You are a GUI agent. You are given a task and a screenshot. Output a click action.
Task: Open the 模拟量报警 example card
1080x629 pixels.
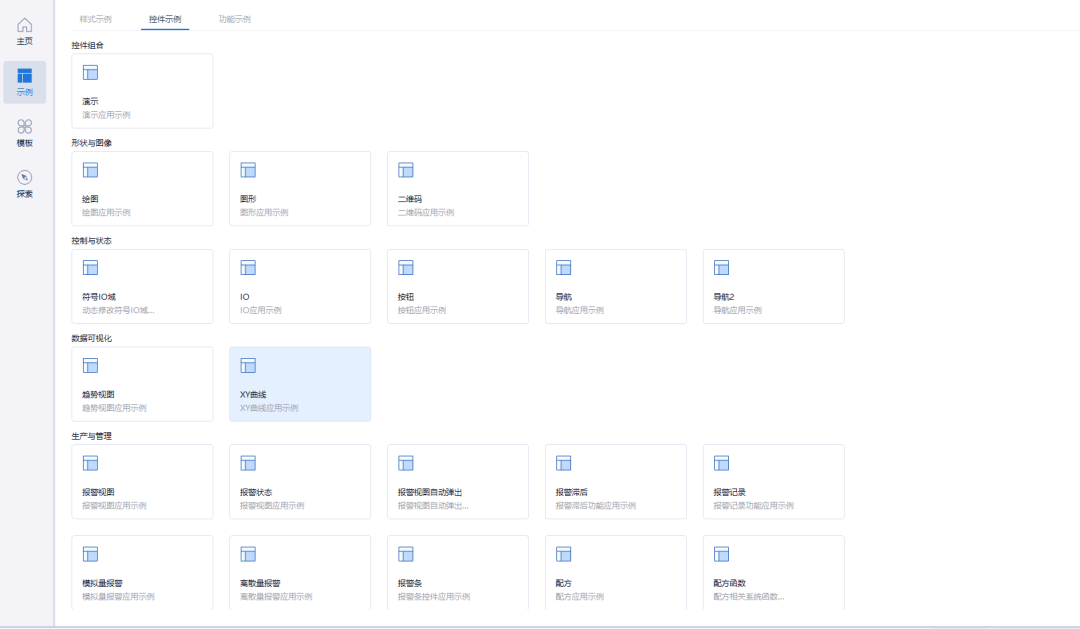click(x=142, y=573)
